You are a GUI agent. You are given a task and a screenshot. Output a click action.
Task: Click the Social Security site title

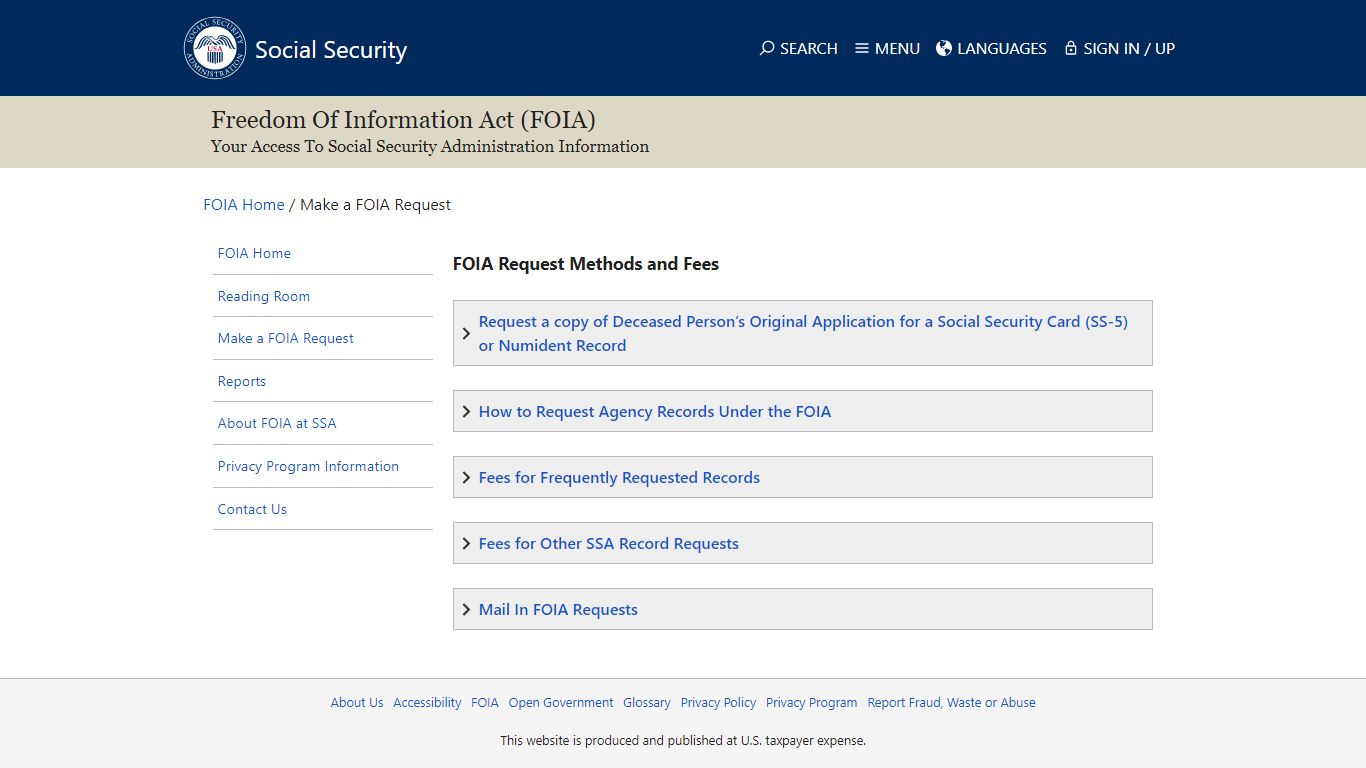pos(331,50)
